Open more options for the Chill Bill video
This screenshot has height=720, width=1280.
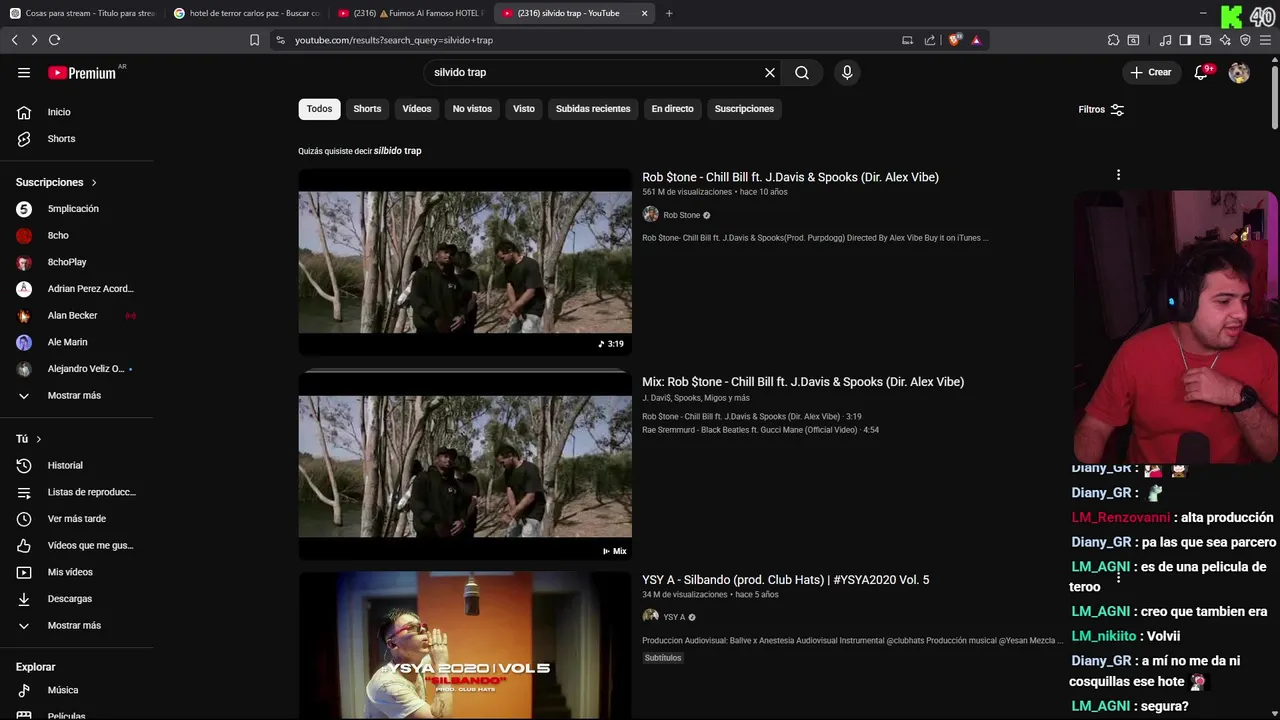(x=1118, y=175)
